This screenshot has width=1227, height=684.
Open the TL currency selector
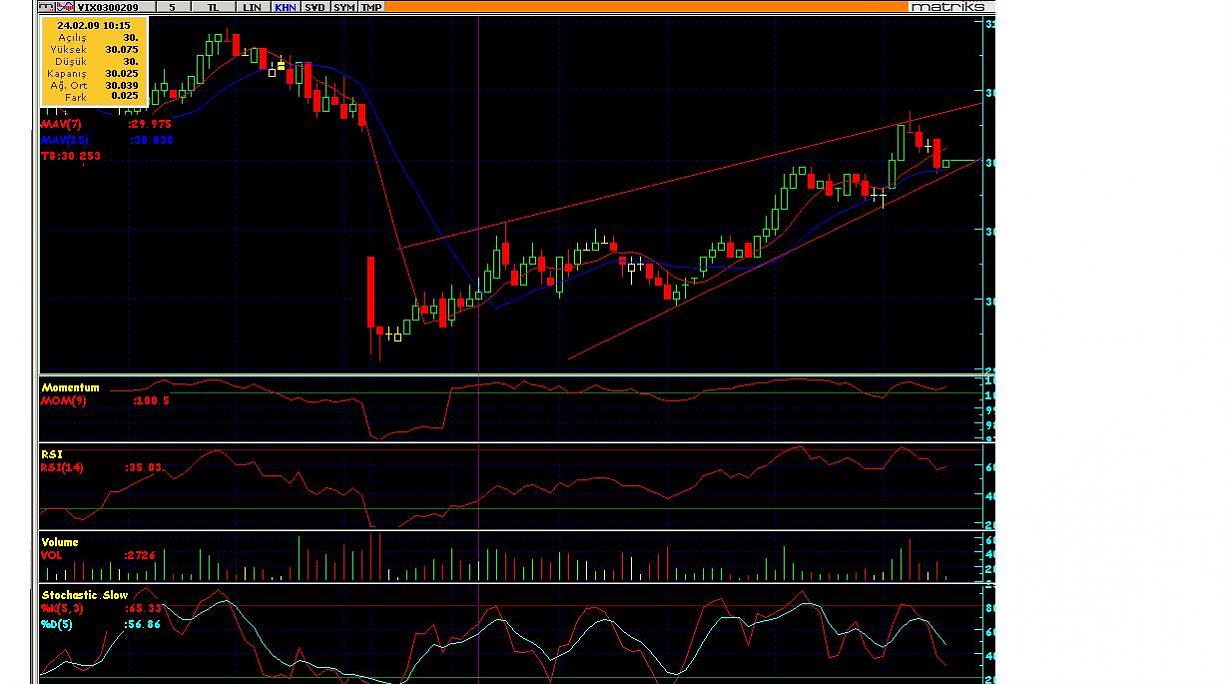(x=212, y=6)
